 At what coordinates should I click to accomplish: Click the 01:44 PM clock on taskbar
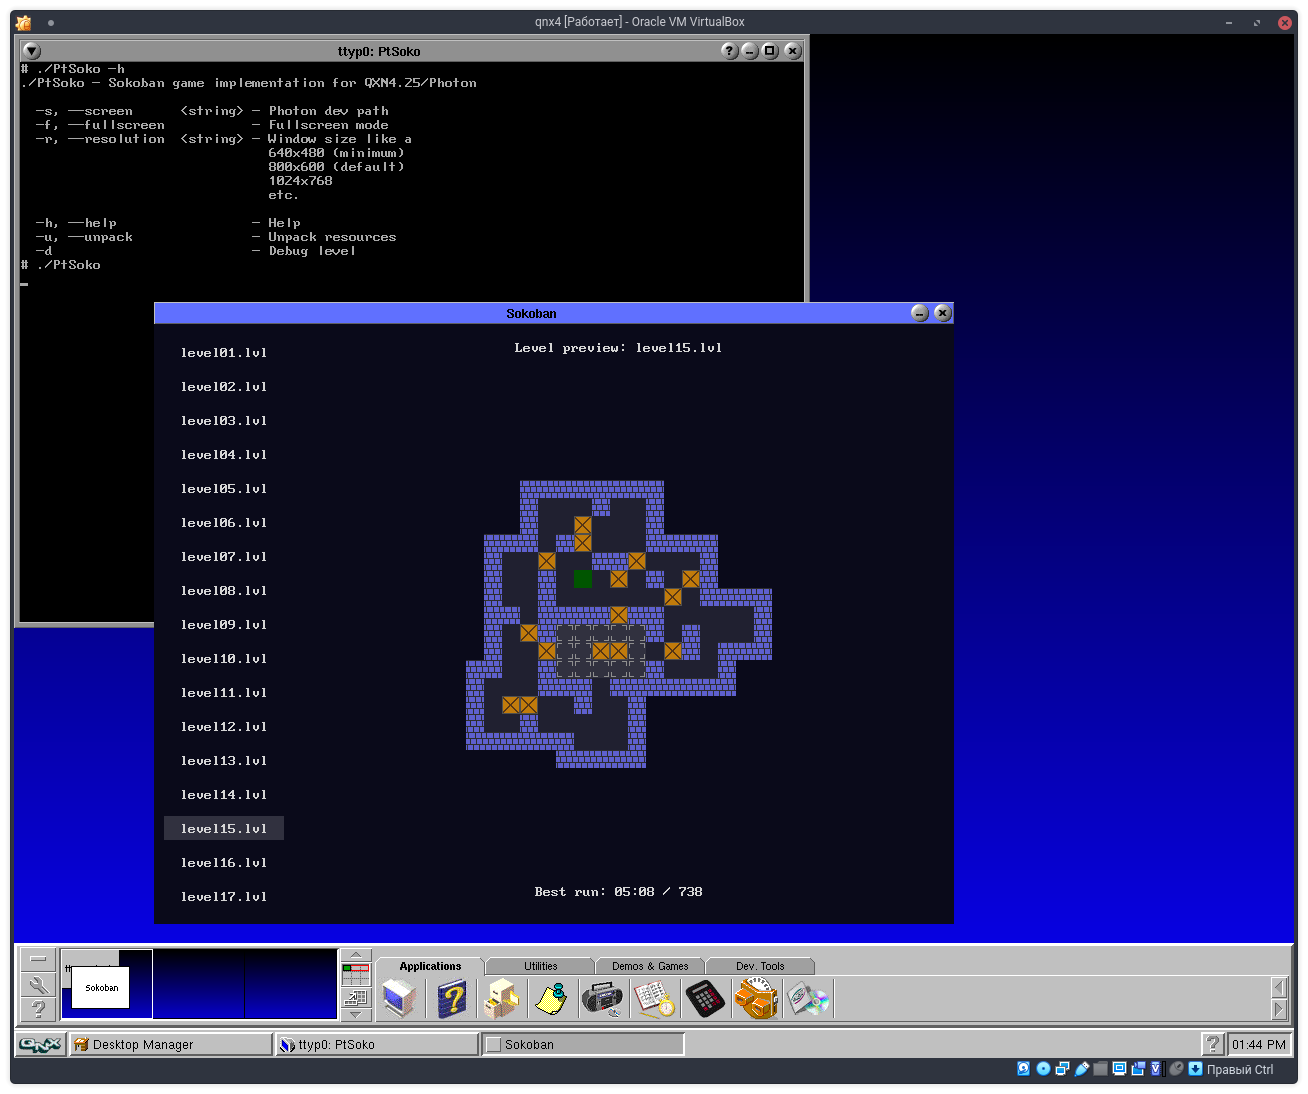point(1259,1044)
